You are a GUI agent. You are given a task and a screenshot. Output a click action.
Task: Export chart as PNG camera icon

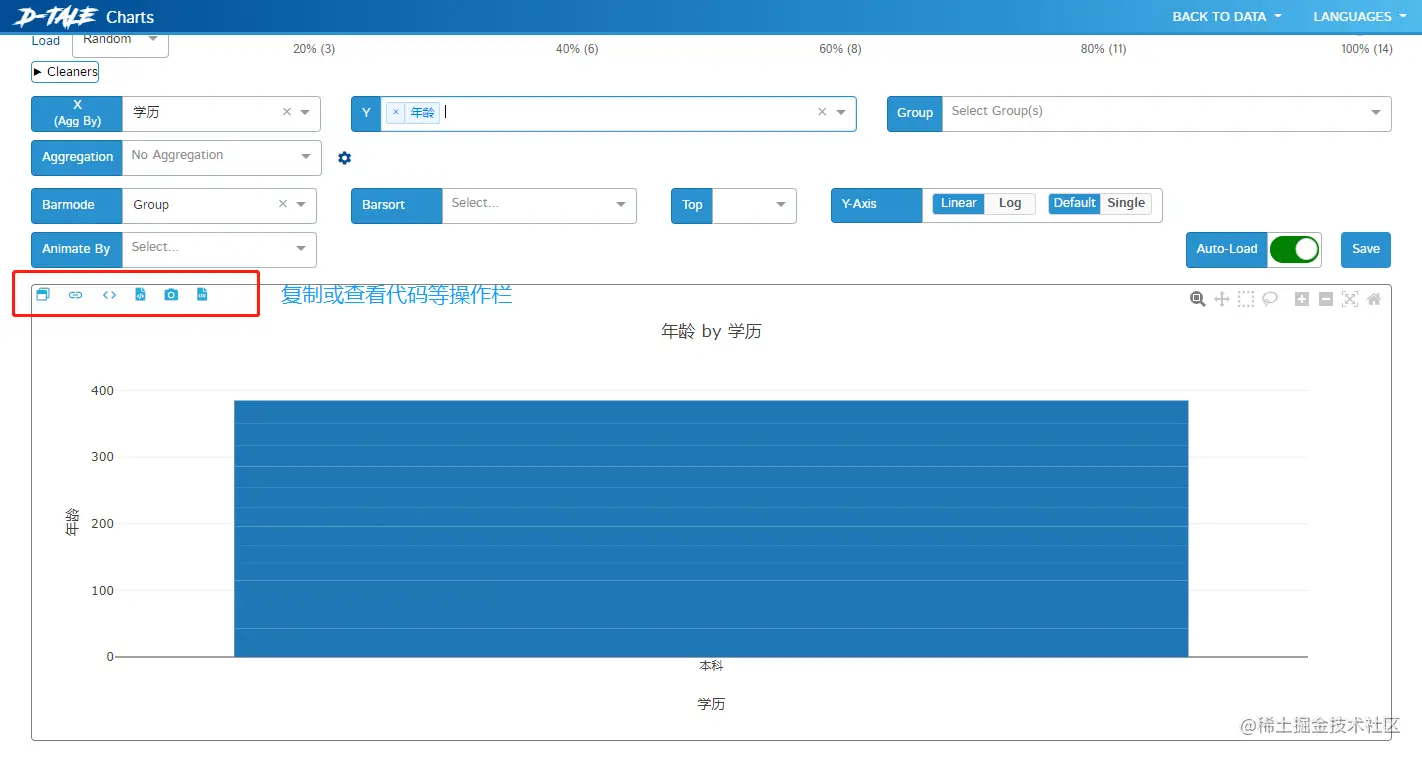(x=171, y=295)
